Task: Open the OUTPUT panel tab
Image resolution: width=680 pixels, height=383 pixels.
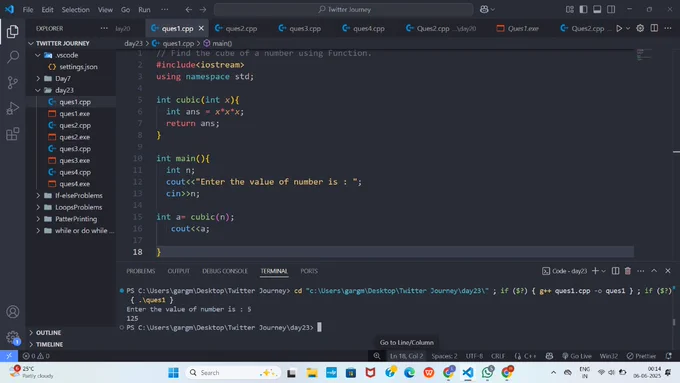Action: tap(179, 271)
